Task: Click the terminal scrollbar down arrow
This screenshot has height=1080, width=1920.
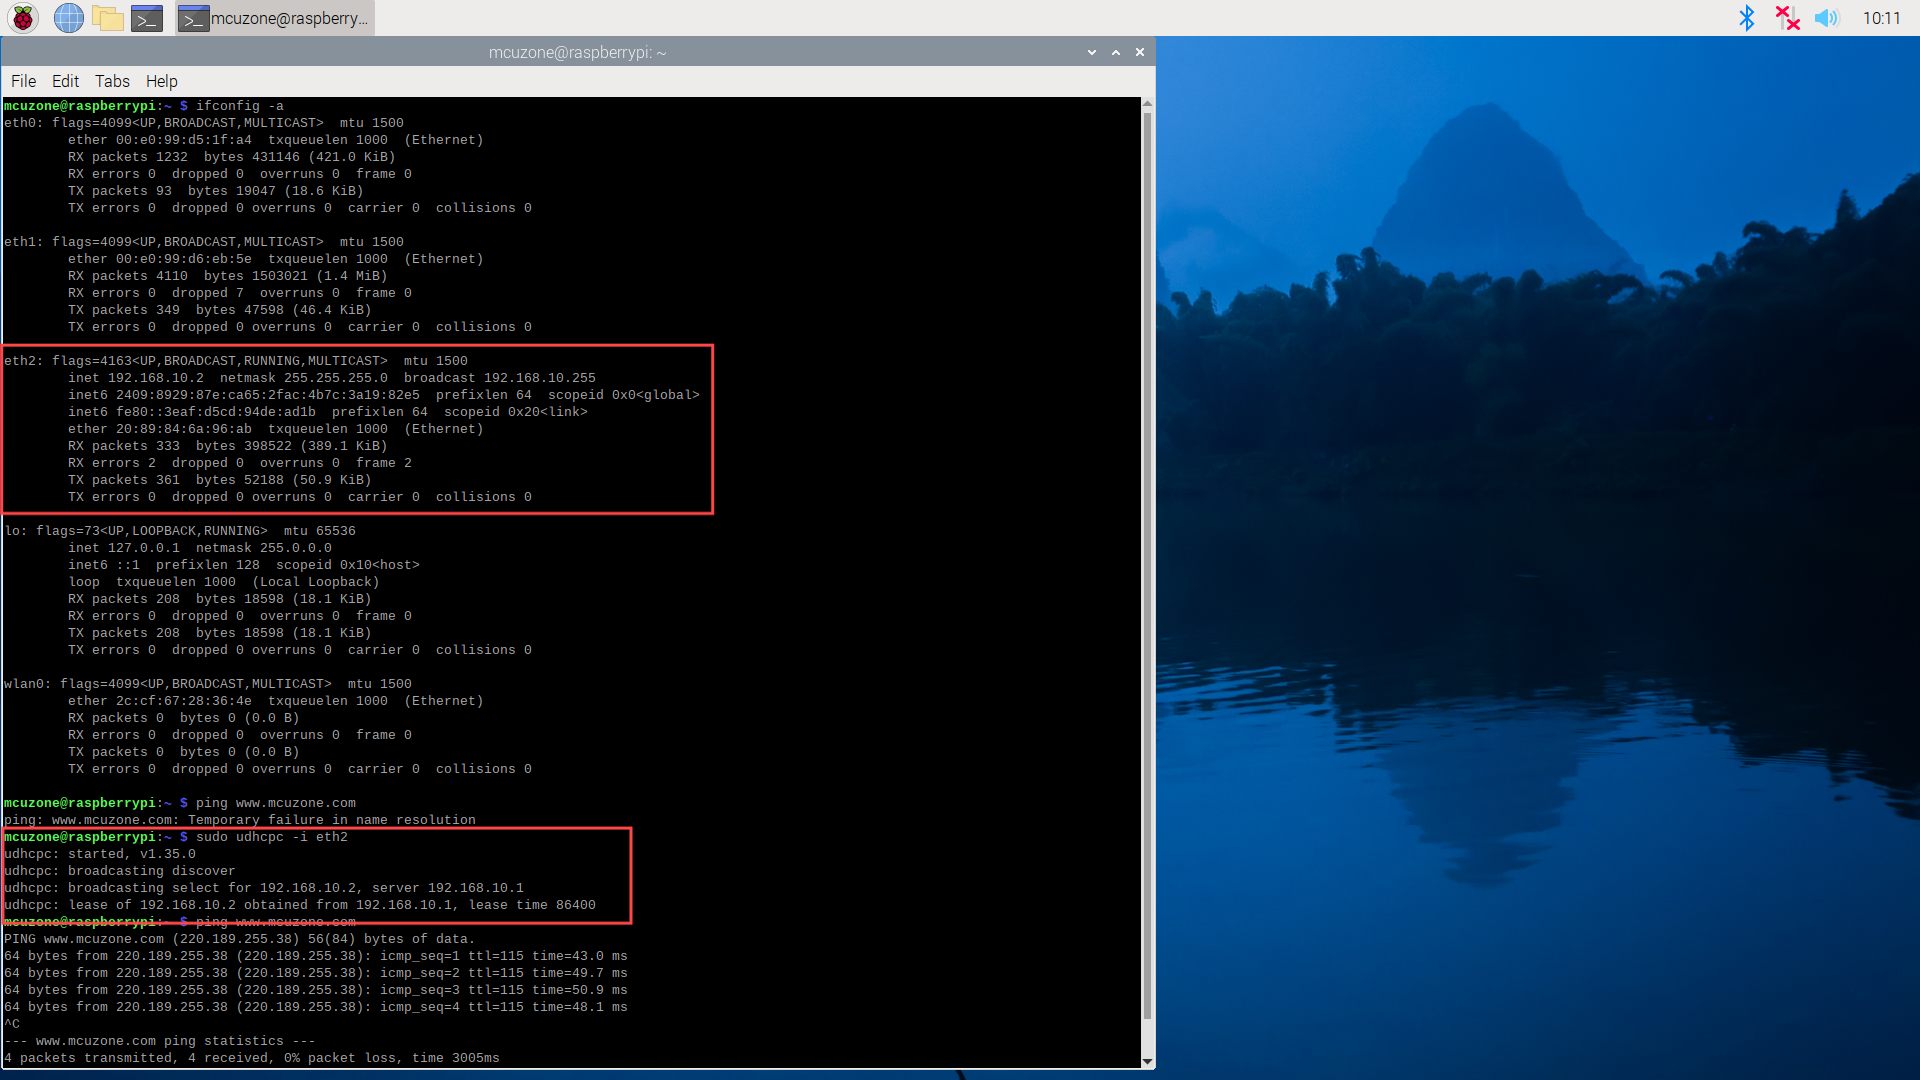Action: coord(1147,1061)
